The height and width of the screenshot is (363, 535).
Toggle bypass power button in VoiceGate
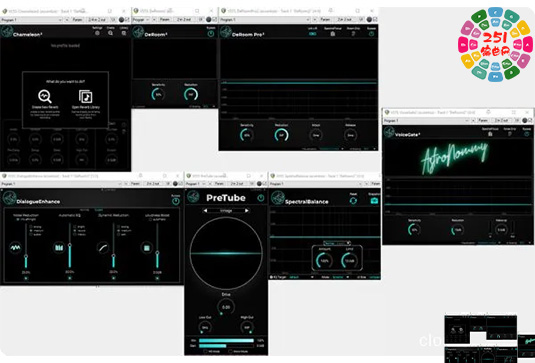tap(527, 134)
